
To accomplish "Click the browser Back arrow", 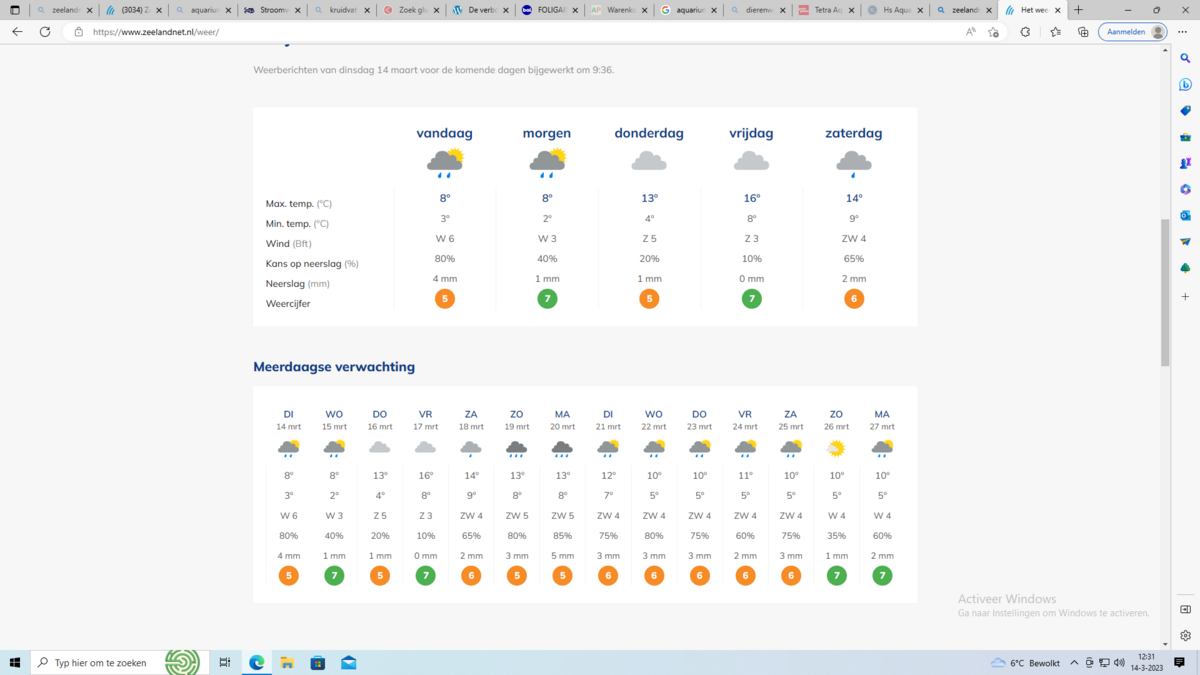I will (x=17, y=32).
